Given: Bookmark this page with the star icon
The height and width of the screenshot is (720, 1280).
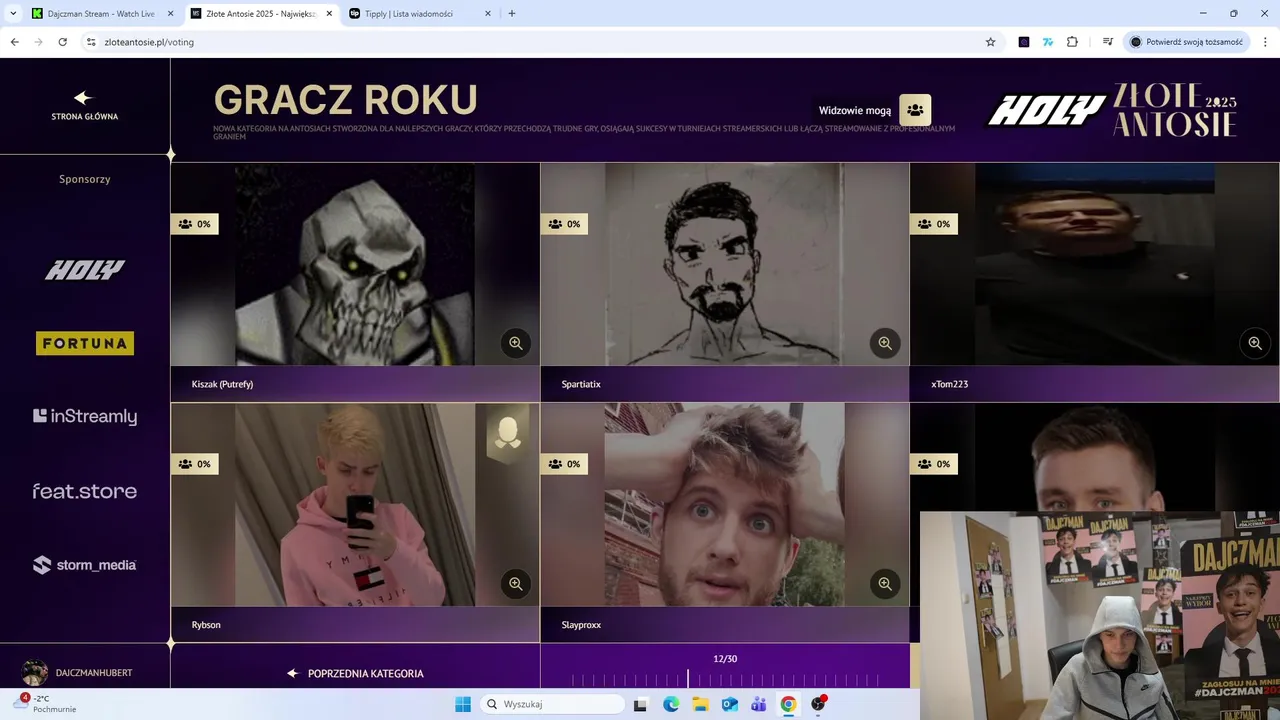Looking at the screenshot, I should (990, 42).
